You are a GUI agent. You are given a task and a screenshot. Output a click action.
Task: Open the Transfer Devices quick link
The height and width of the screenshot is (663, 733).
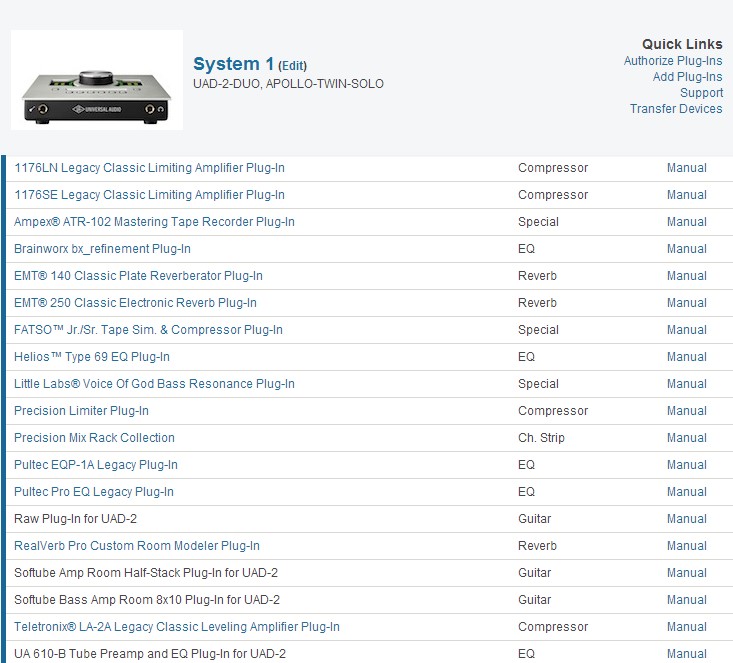pos(676,108)
